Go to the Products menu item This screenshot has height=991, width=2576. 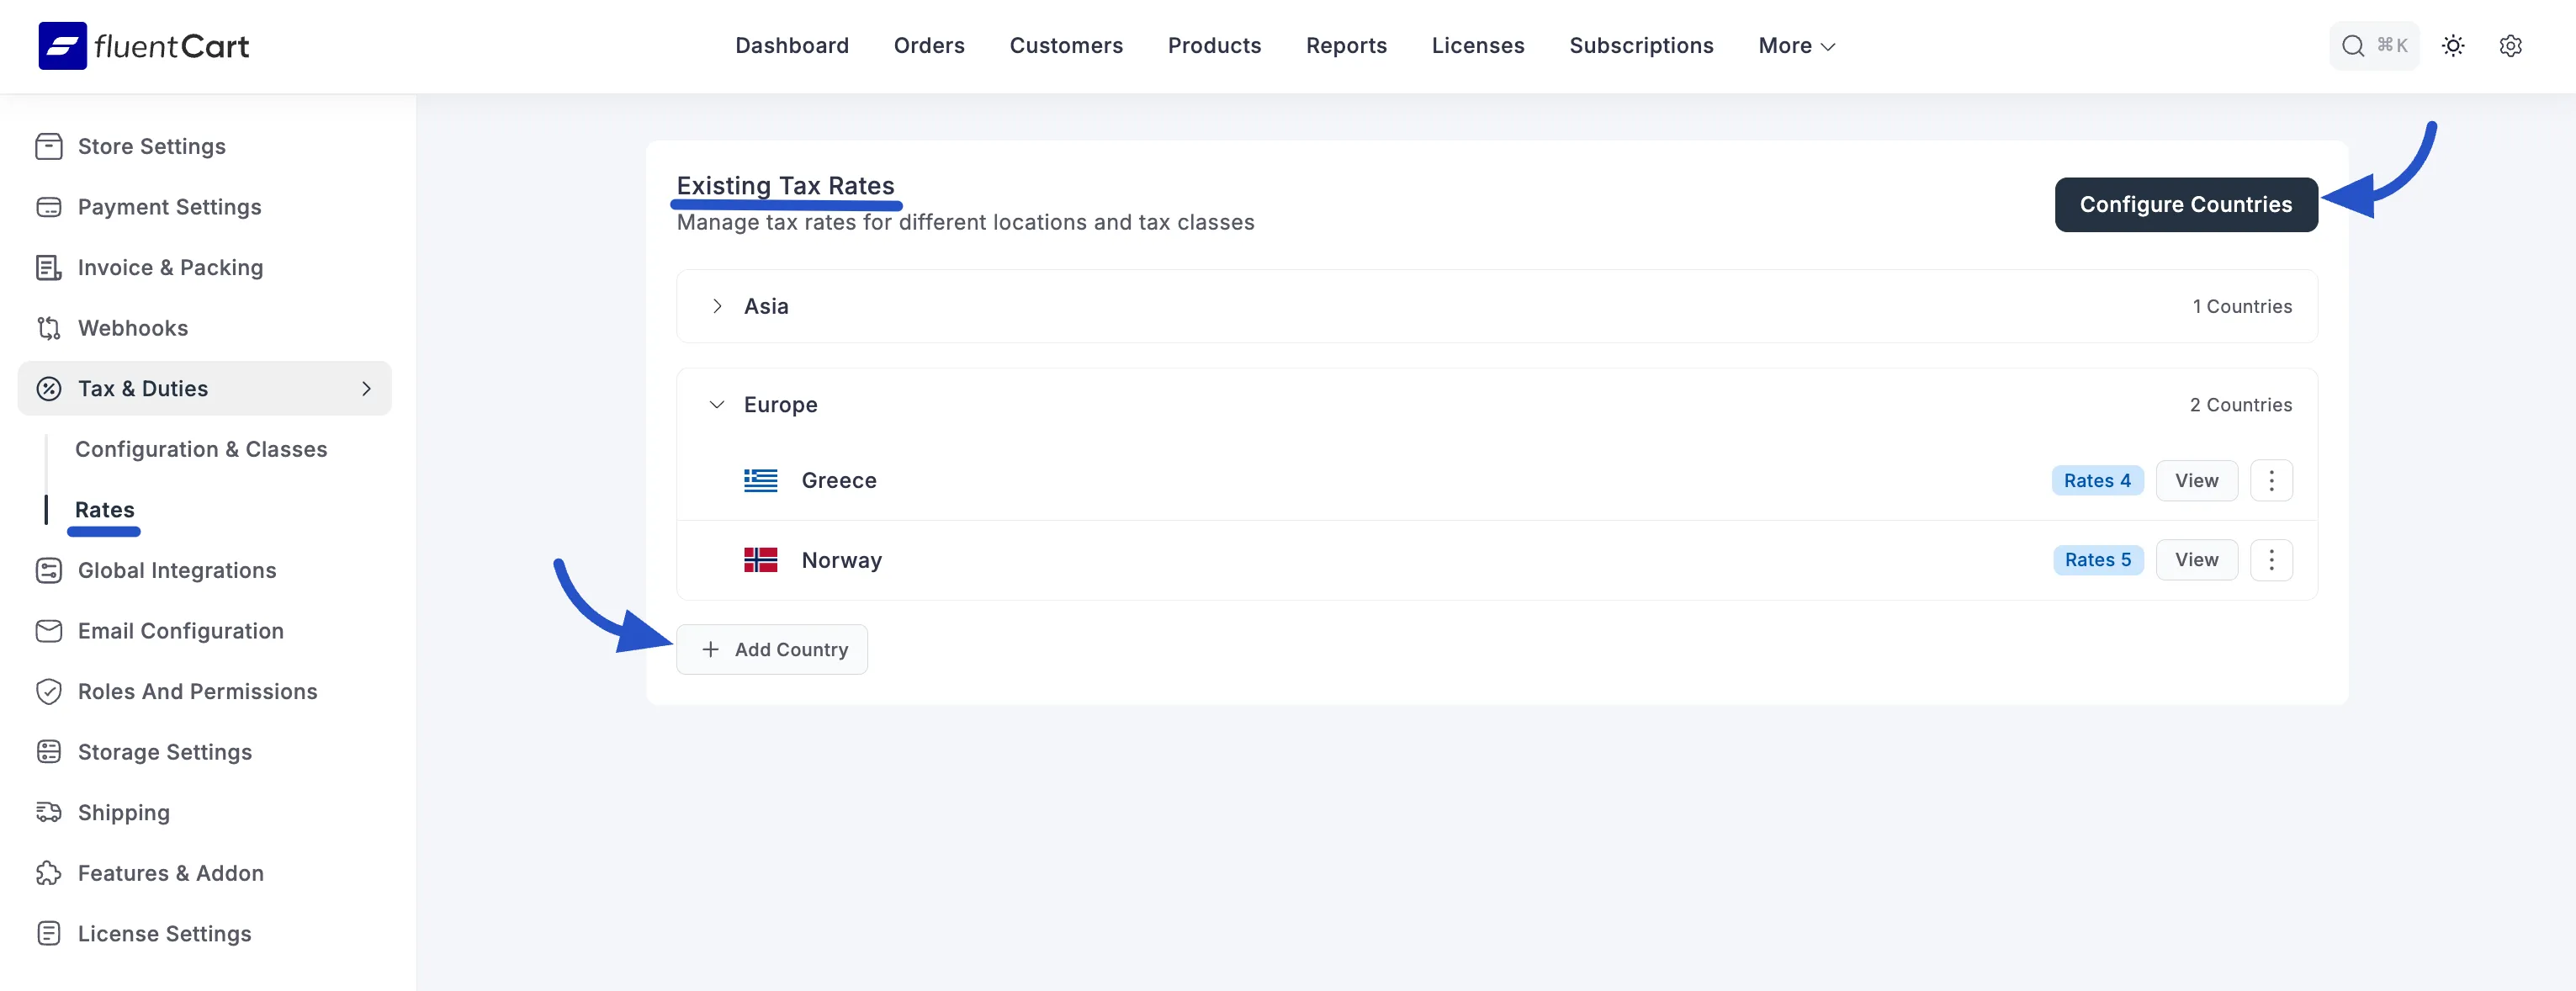coord(1214,46)
